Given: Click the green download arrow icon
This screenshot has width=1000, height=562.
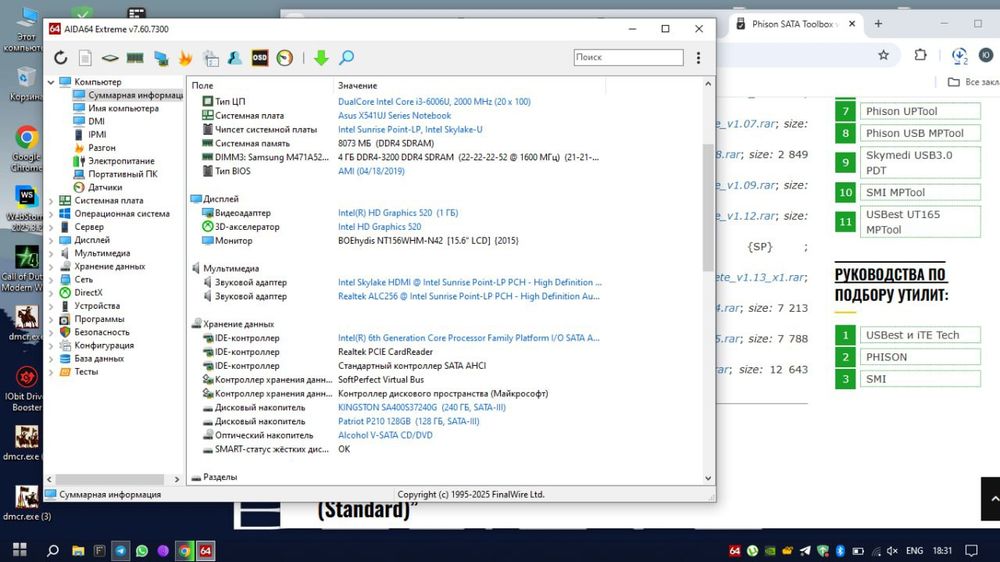Looking at the screenshot, I should click(321, 58).
